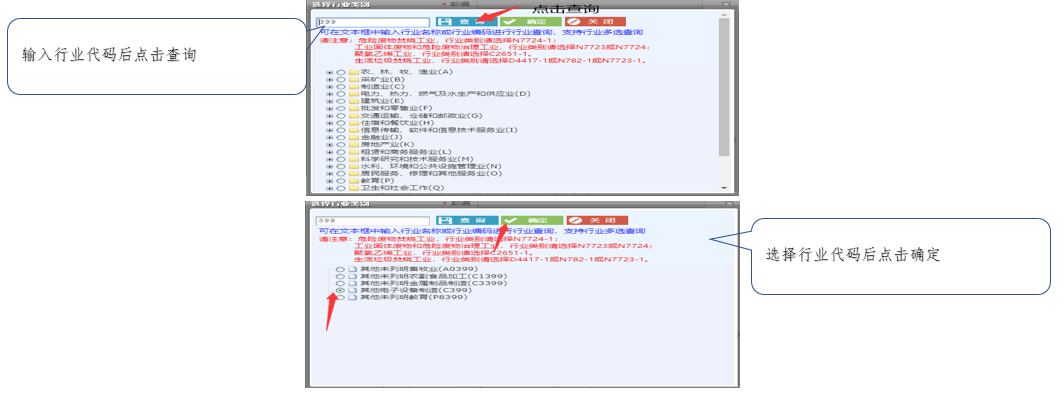Select the radio button for 其他未列明农副食品加工(C1399)
The width and height of the screenshot is (1064, 400).
click(x=341, y=276)
